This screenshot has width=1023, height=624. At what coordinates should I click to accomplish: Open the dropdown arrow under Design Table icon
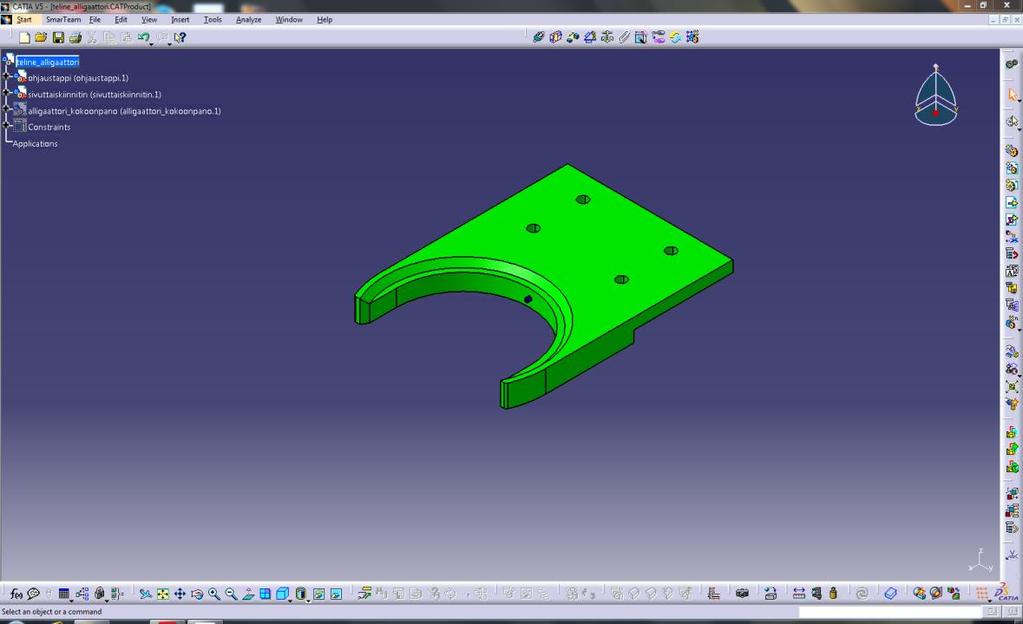[x=71, y=600]
